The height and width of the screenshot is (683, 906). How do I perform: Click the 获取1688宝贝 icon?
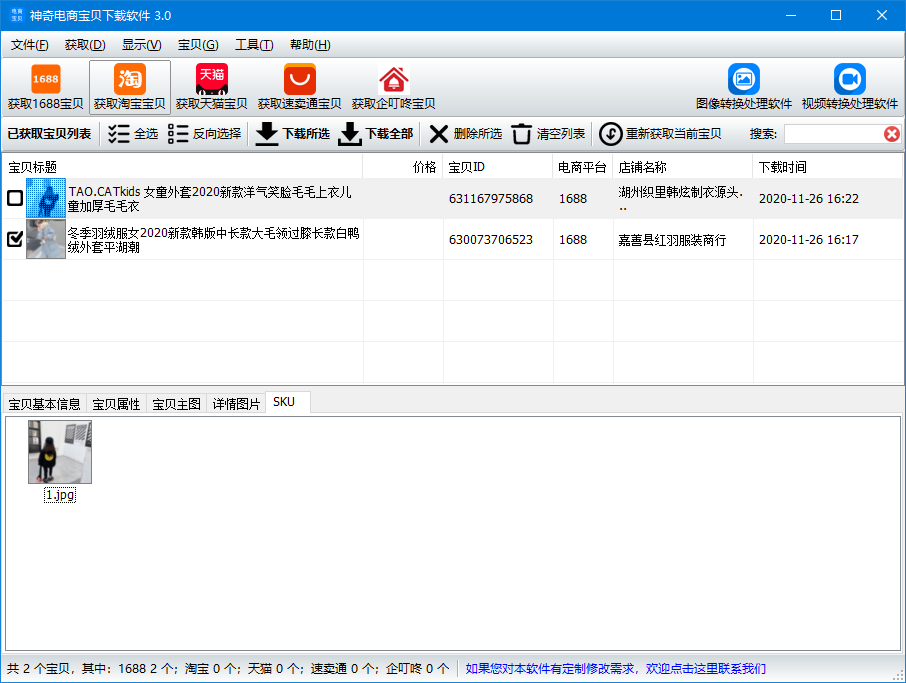pyautogui.click(x=46, y=79)
